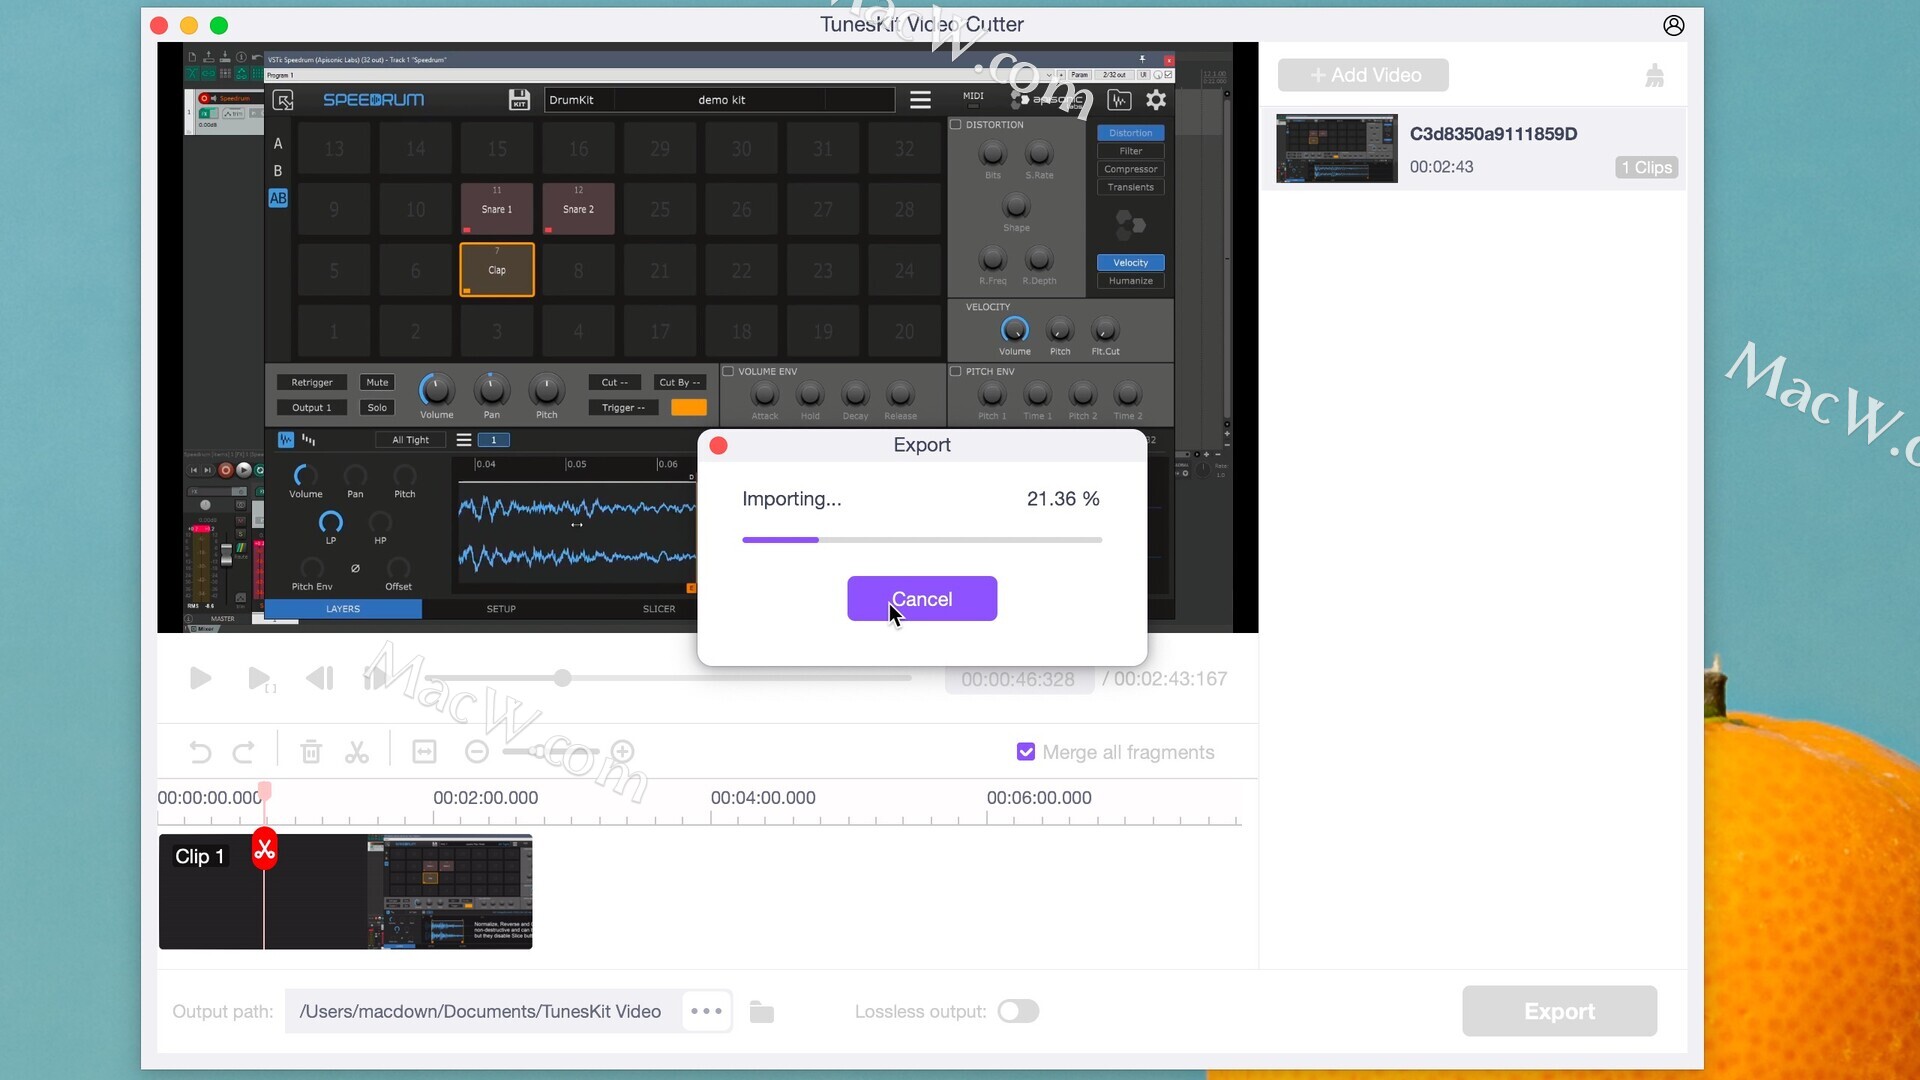The width and height of the screenshot is (1920, 1080).
Task: Click the file name C3d8350a9111859D
Action: point(1493,134)
